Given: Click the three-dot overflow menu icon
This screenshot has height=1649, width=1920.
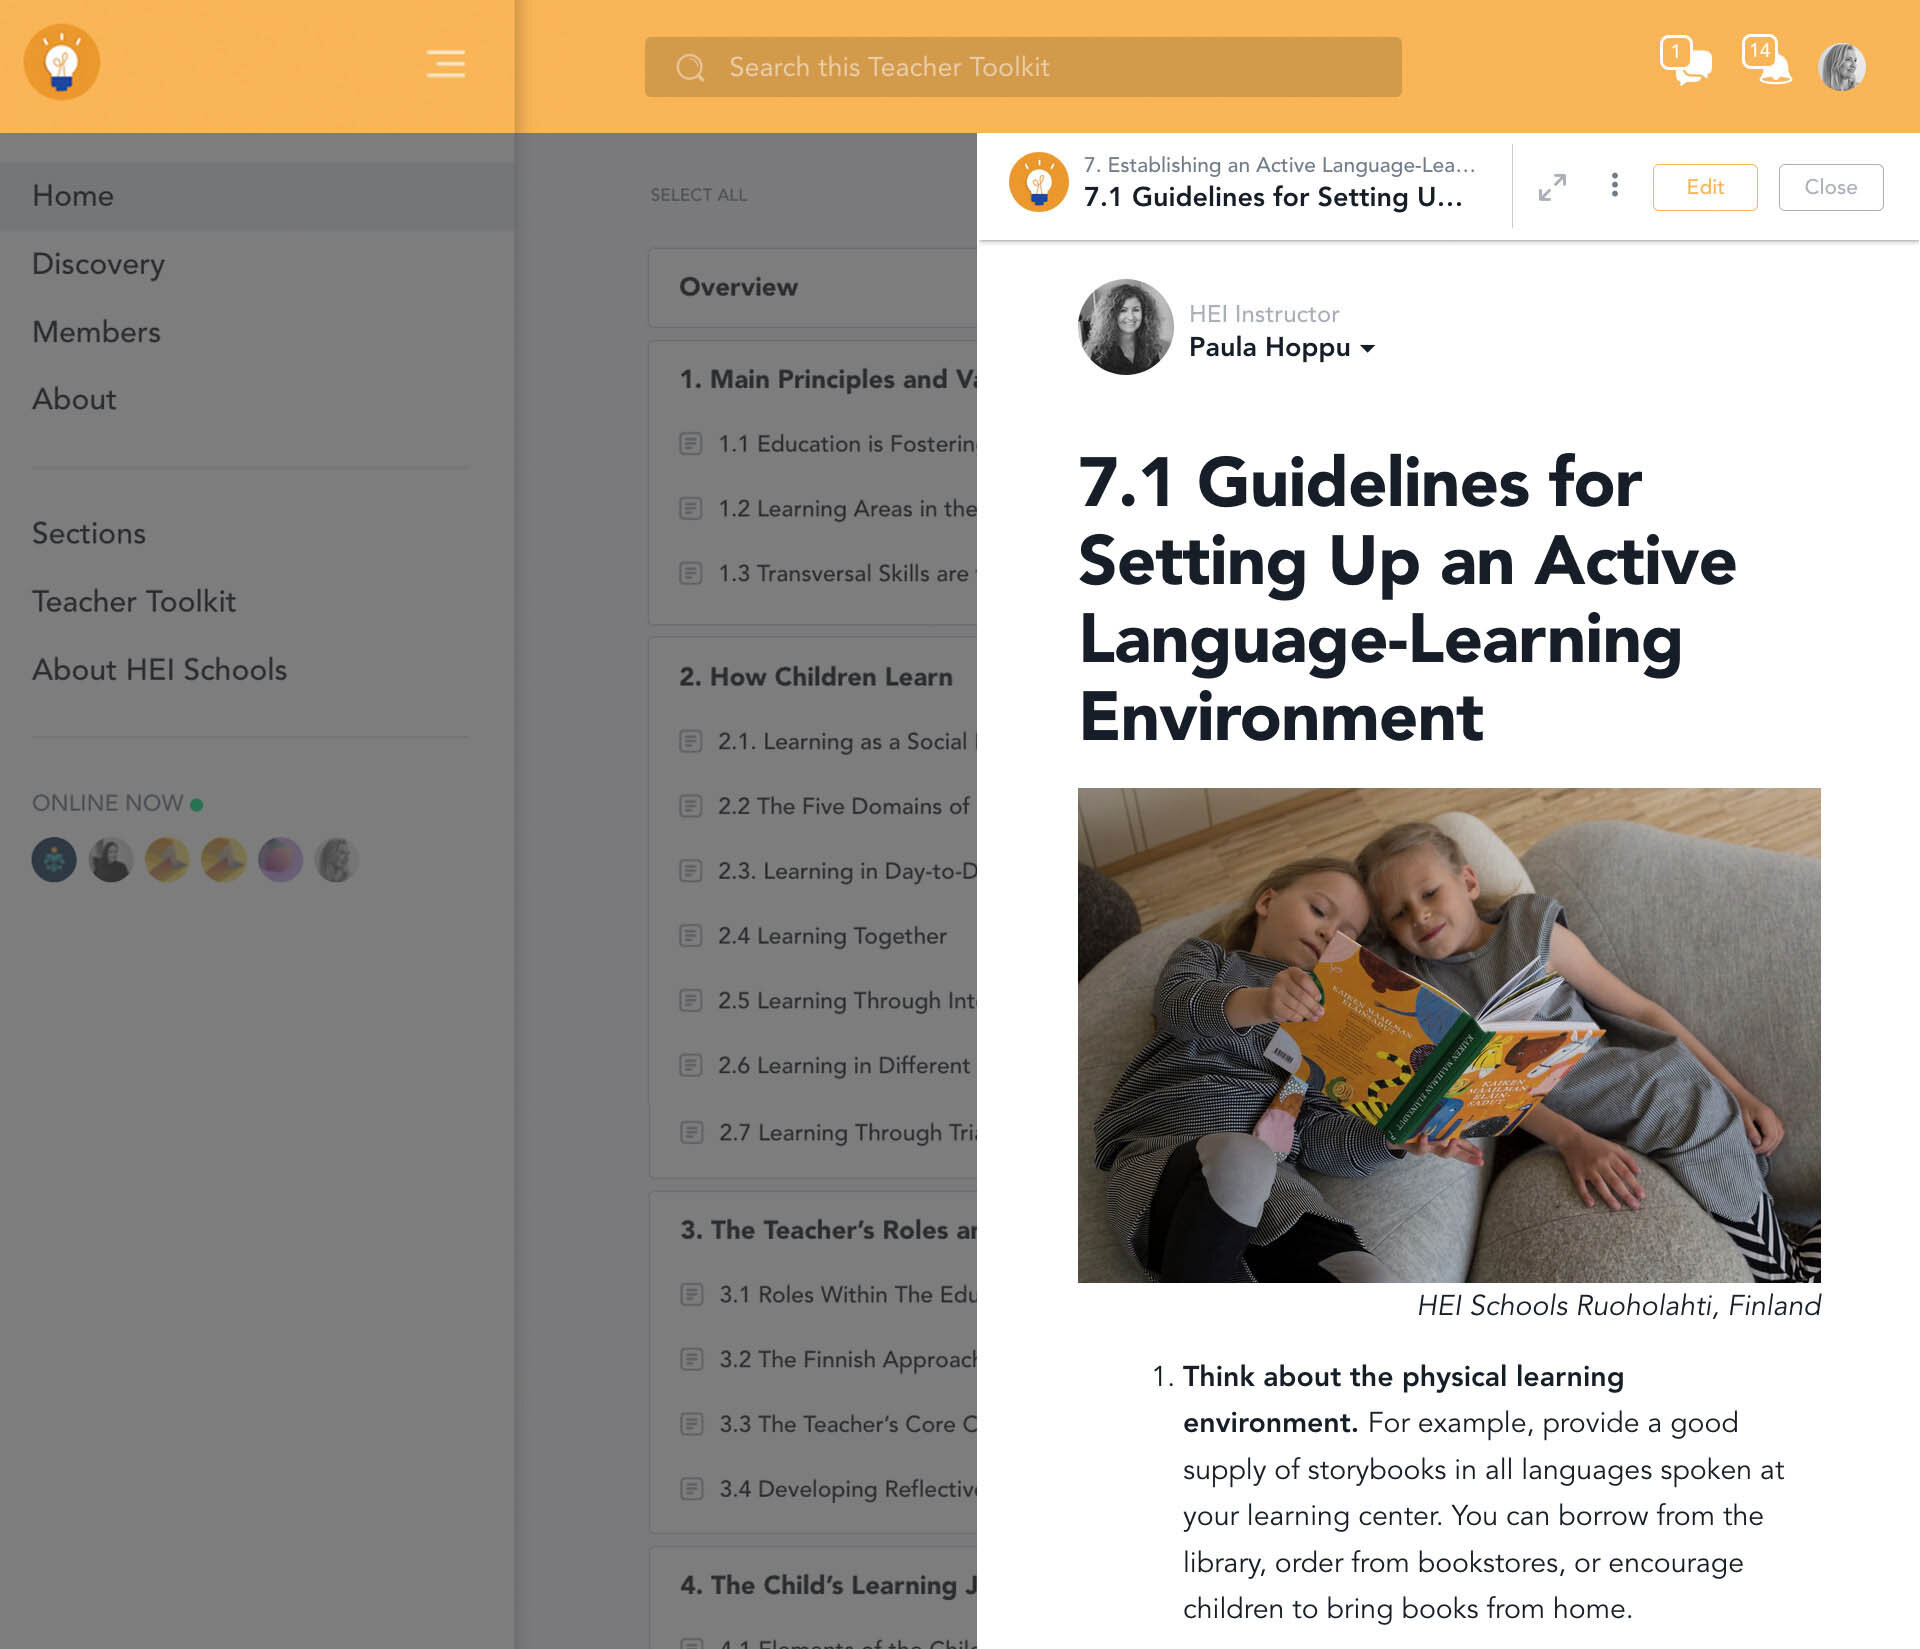Looking at the screenshot, I should [1615, 184].
